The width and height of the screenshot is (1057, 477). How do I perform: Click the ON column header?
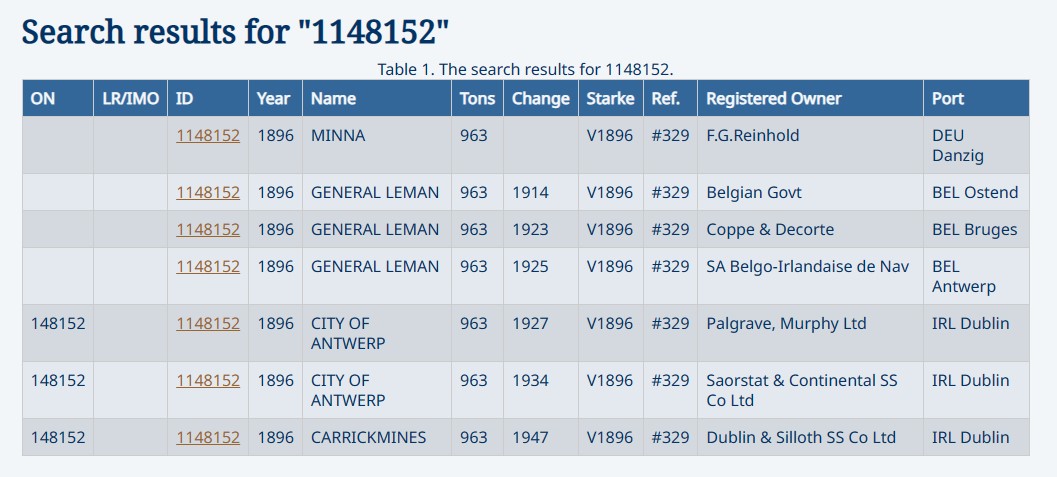click(x=43, y=99)
